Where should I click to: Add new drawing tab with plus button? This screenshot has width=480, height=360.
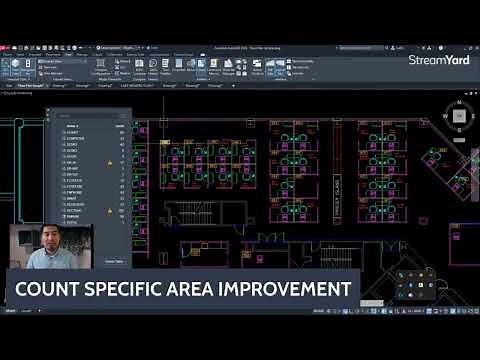tap(233, 86)
